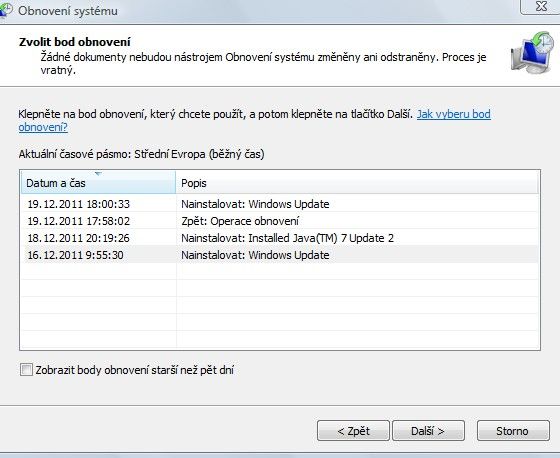Click the System Restore title bar icon
560x458 pixels.
point(5,10)
